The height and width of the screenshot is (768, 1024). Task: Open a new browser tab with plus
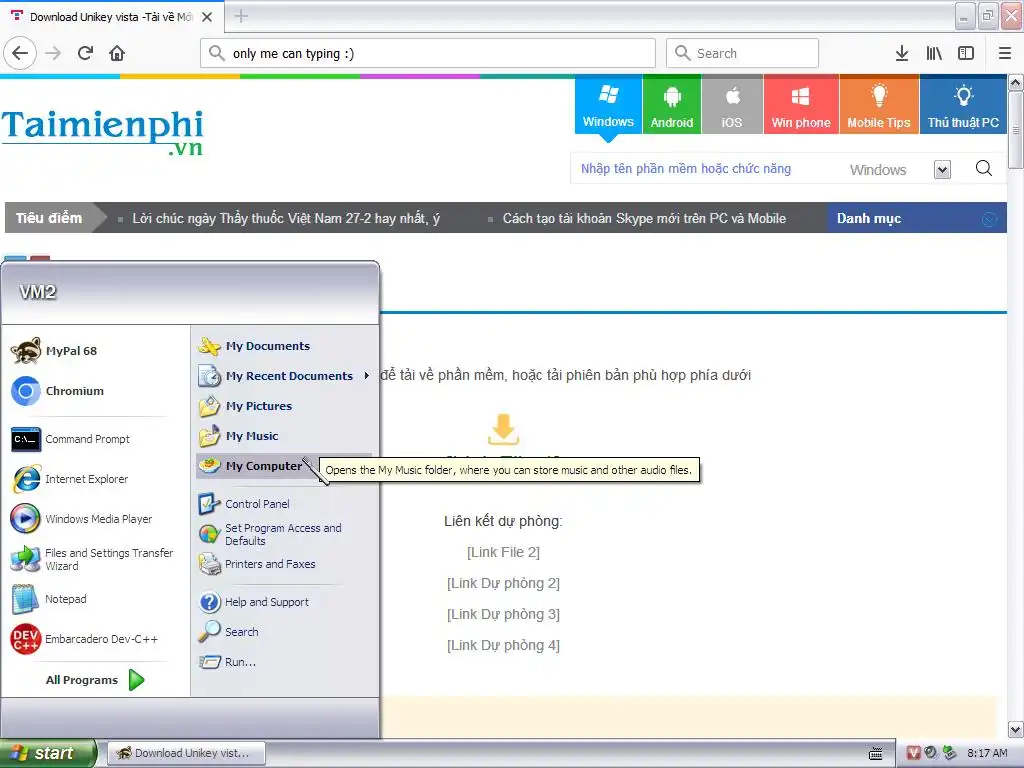point(241,16)
